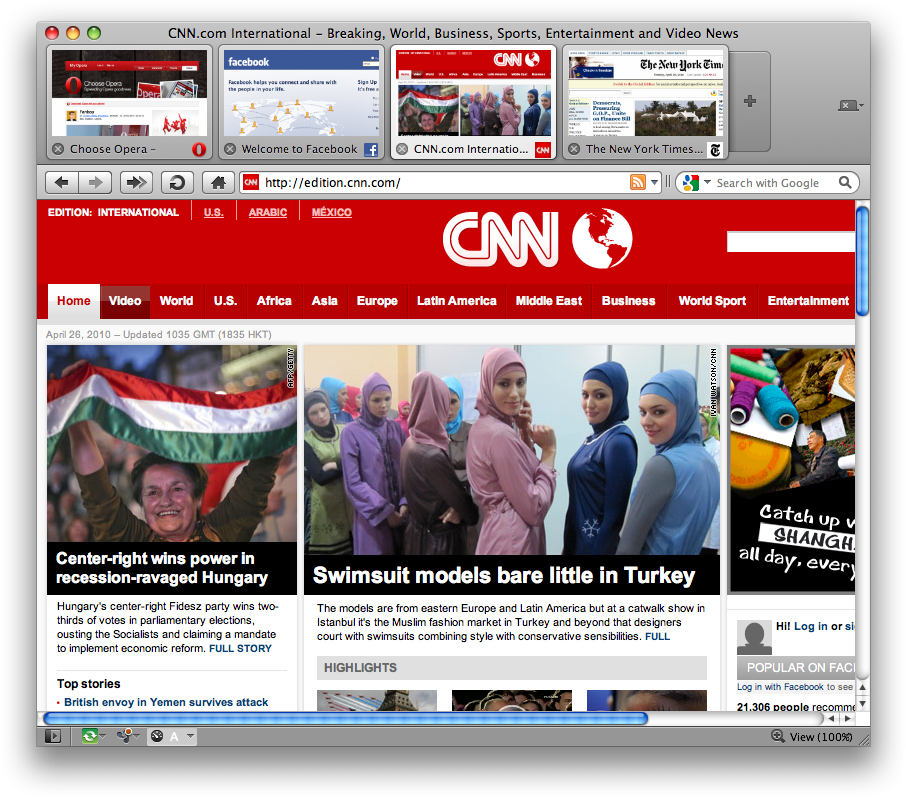Viewport: 906px width, 797px height.
Task: Click the green Opera Link sync icon
Action: click(90, 736)
